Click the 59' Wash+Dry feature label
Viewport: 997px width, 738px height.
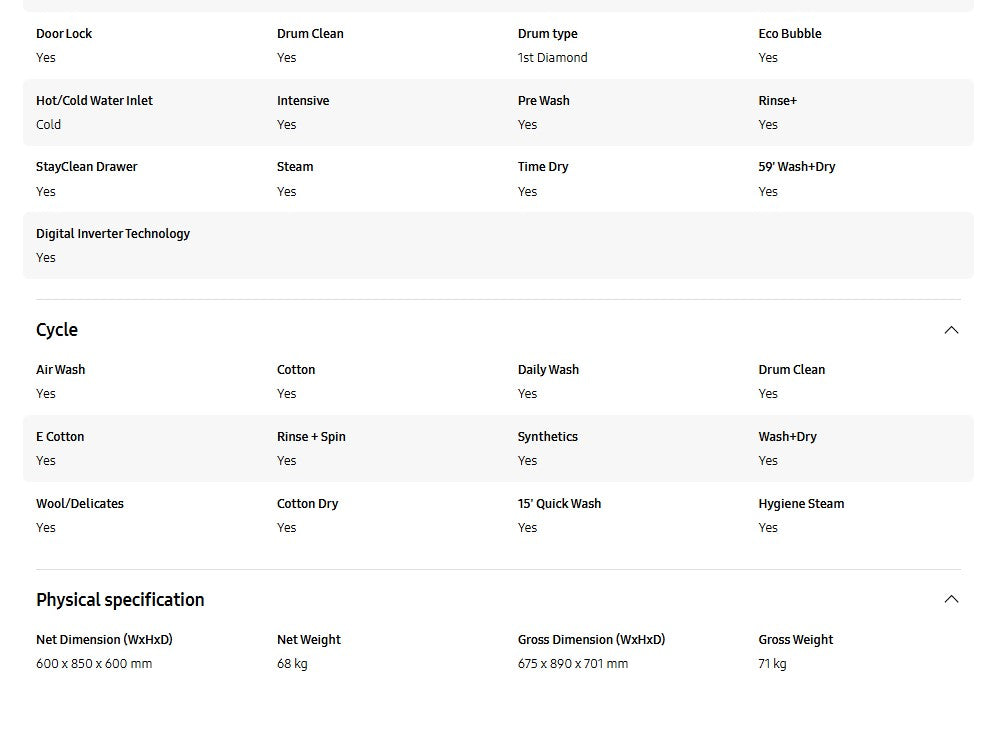point(797,167)
